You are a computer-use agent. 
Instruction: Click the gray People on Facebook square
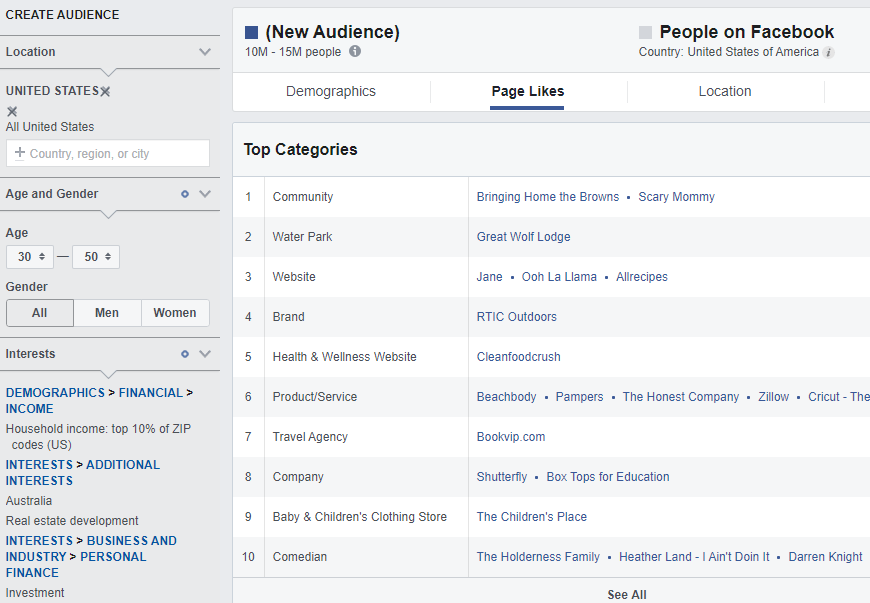click(645, 33)
